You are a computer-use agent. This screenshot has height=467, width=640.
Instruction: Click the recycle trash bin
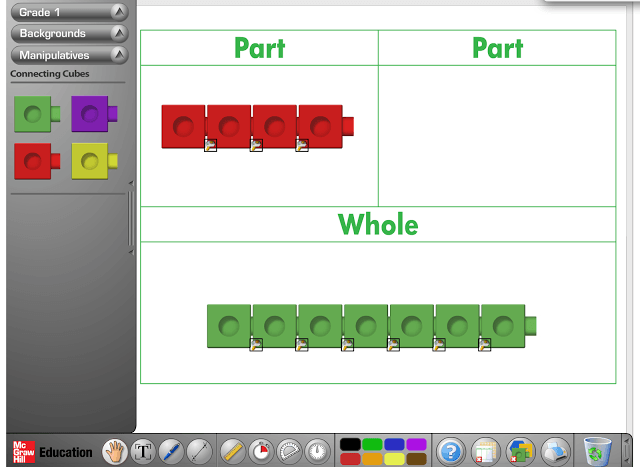pos(597,451)
